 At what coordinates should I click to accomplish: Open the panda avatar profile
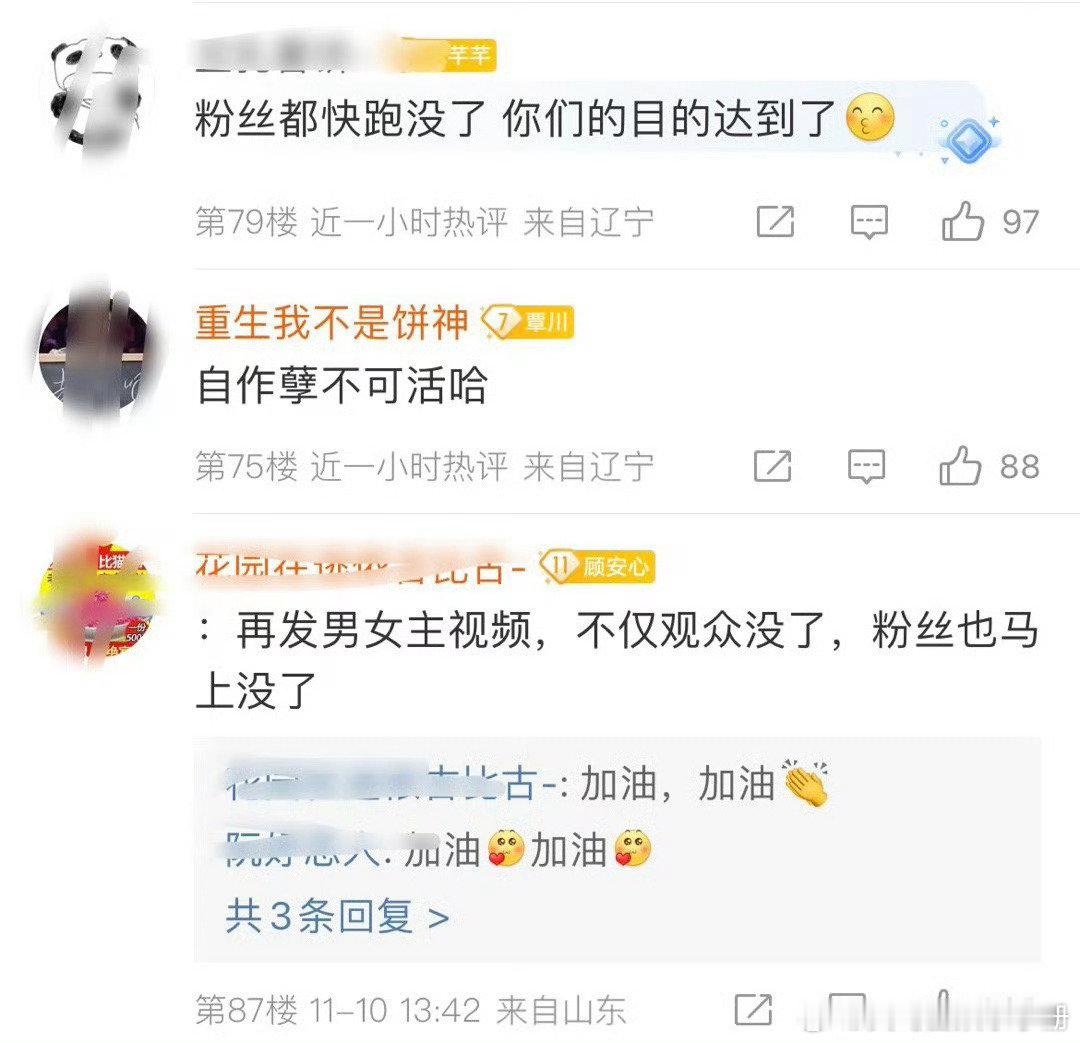(x=96, y=93)
